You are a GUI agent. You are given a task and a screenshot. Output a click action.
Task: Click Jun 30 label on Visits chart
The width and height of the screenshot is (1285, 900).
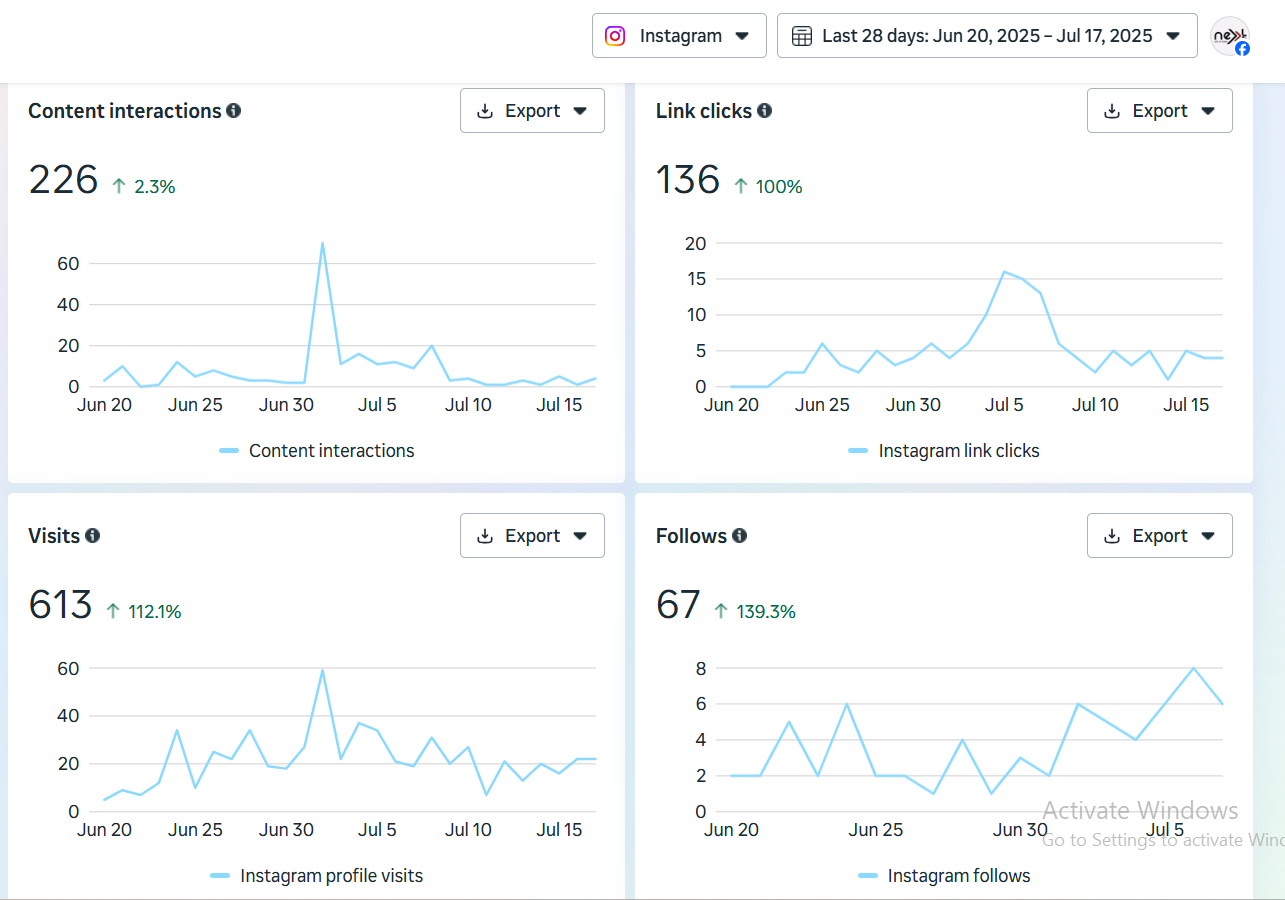pos(287,830)
